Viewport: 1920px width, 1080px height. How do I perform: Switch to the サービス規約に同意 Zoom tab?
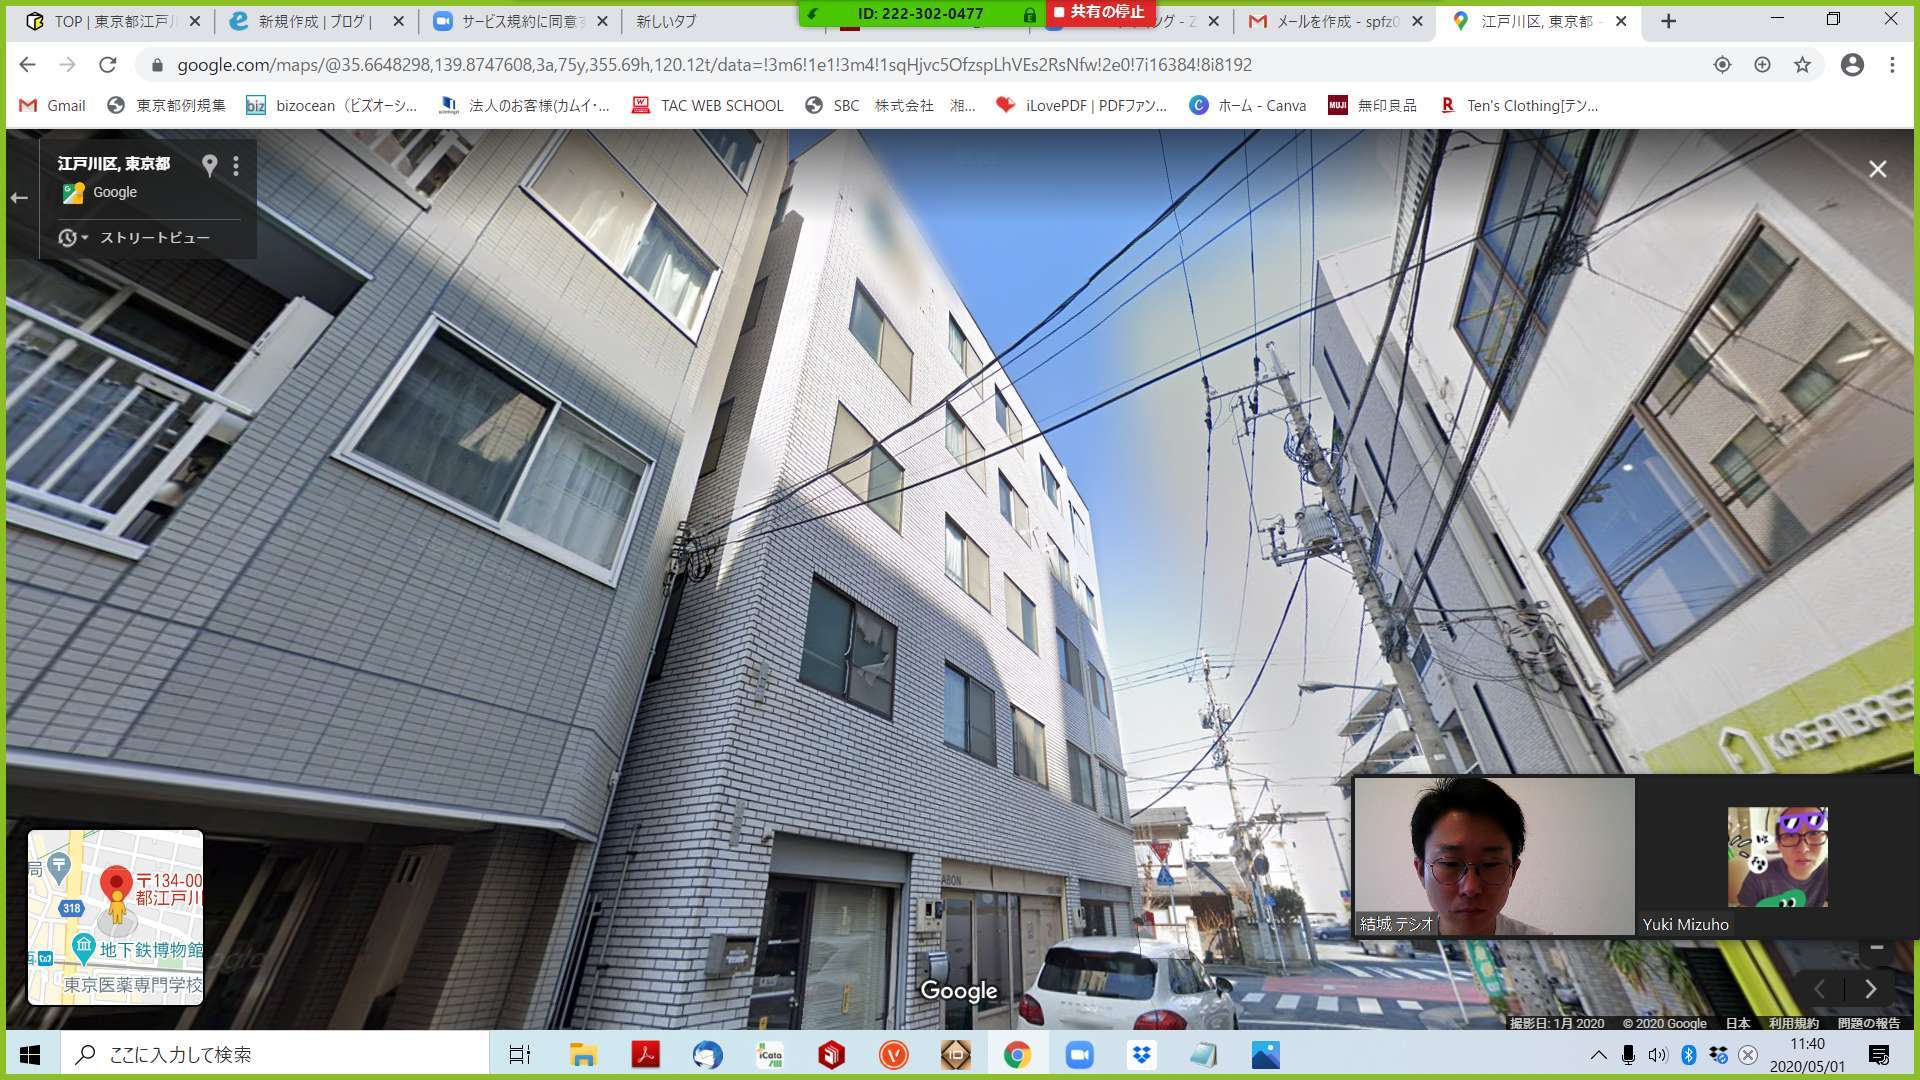[520, 21]
